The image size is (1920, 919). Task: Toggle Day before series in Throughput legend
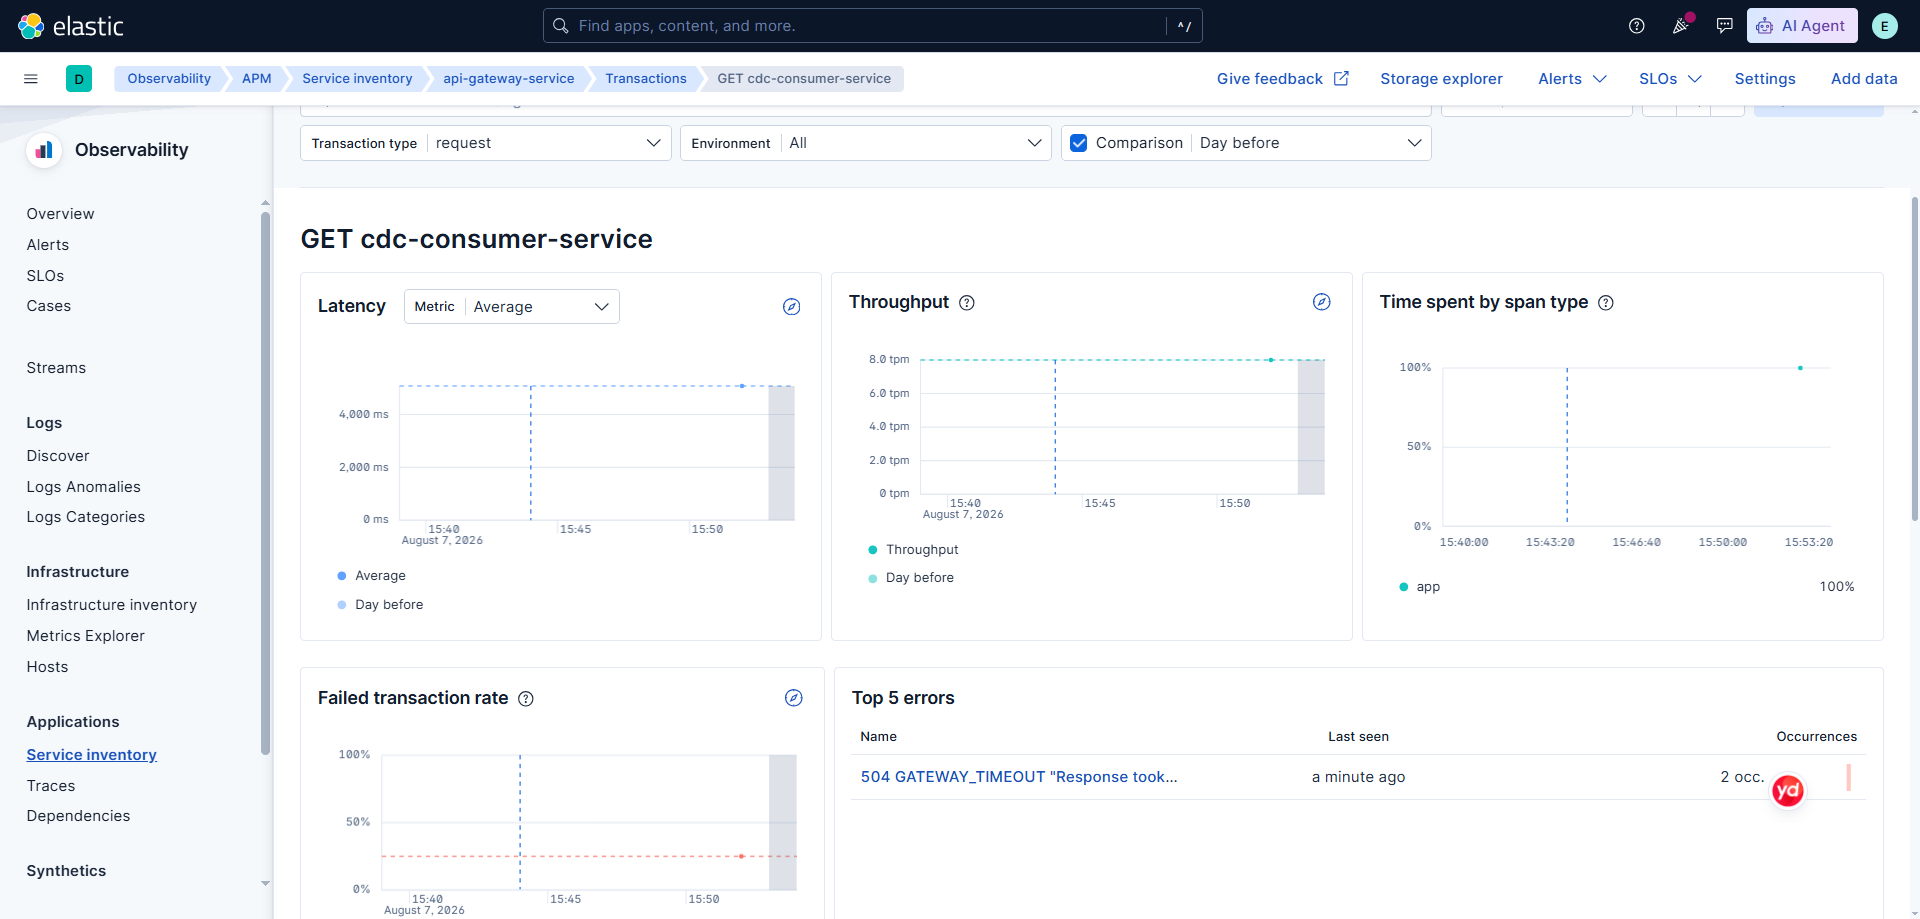pos(911,578)
